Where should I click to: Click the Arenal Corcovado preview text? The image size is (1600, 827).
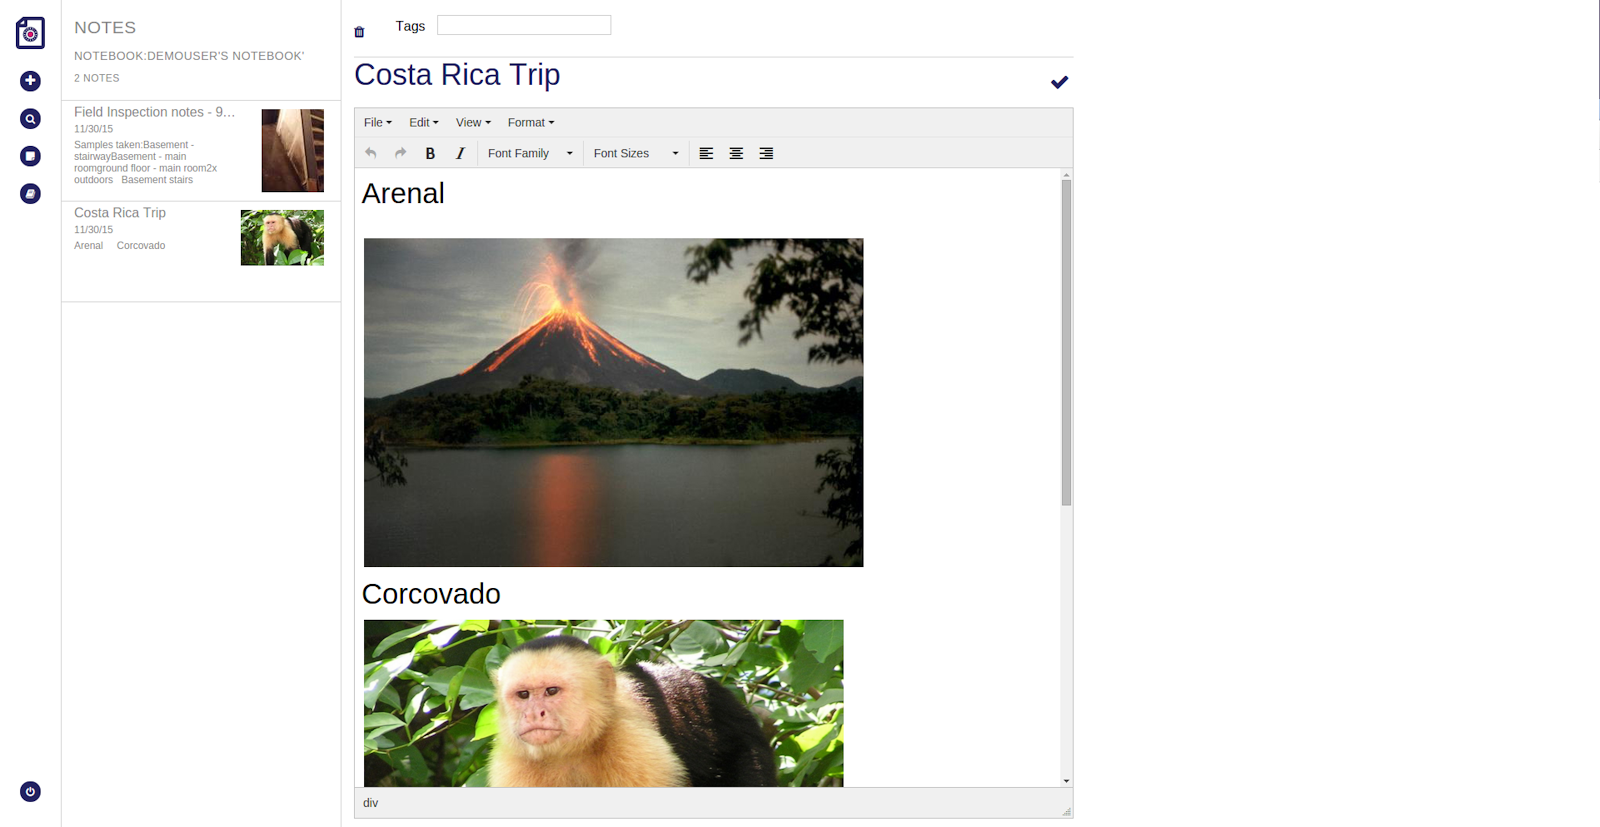120,246
